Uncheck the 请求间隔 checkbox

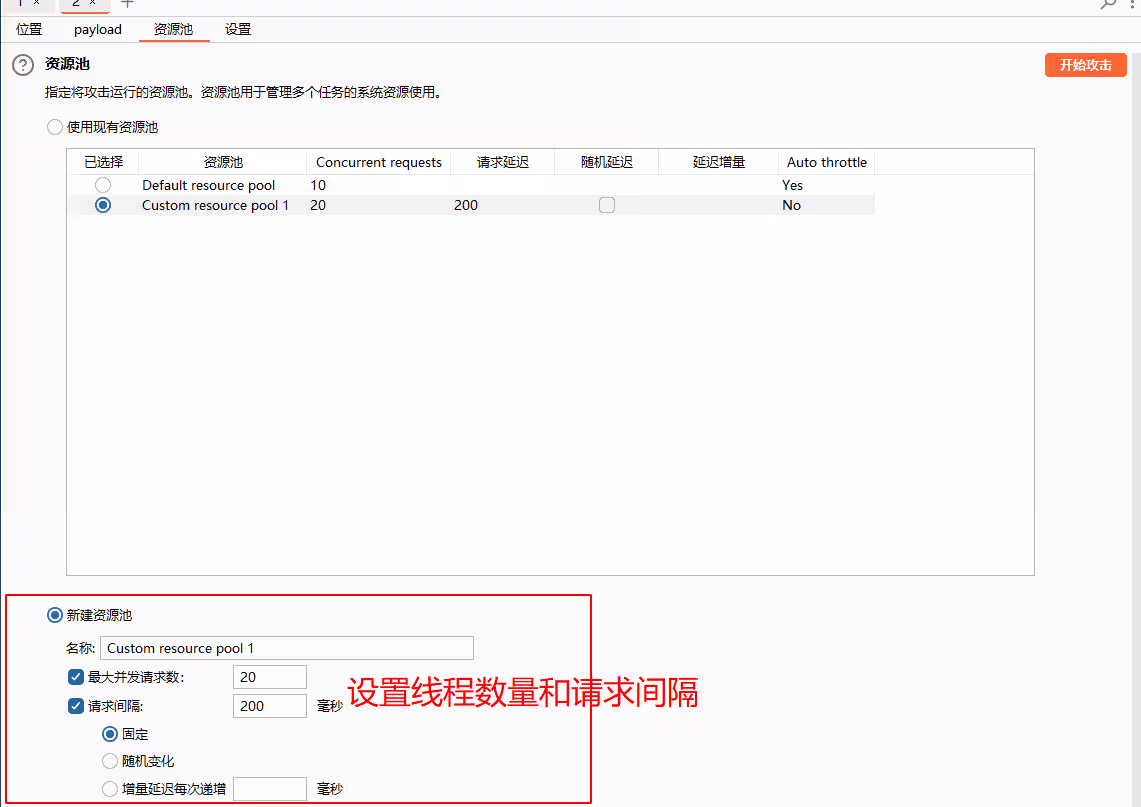click(75, 705)
